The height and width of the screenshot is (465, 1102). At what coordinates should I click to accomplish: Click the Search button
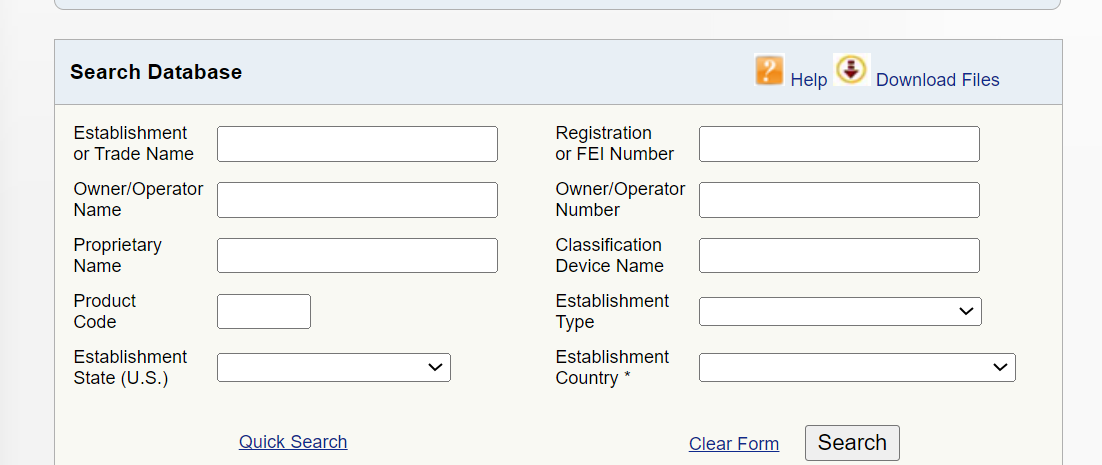pos(852,443)
